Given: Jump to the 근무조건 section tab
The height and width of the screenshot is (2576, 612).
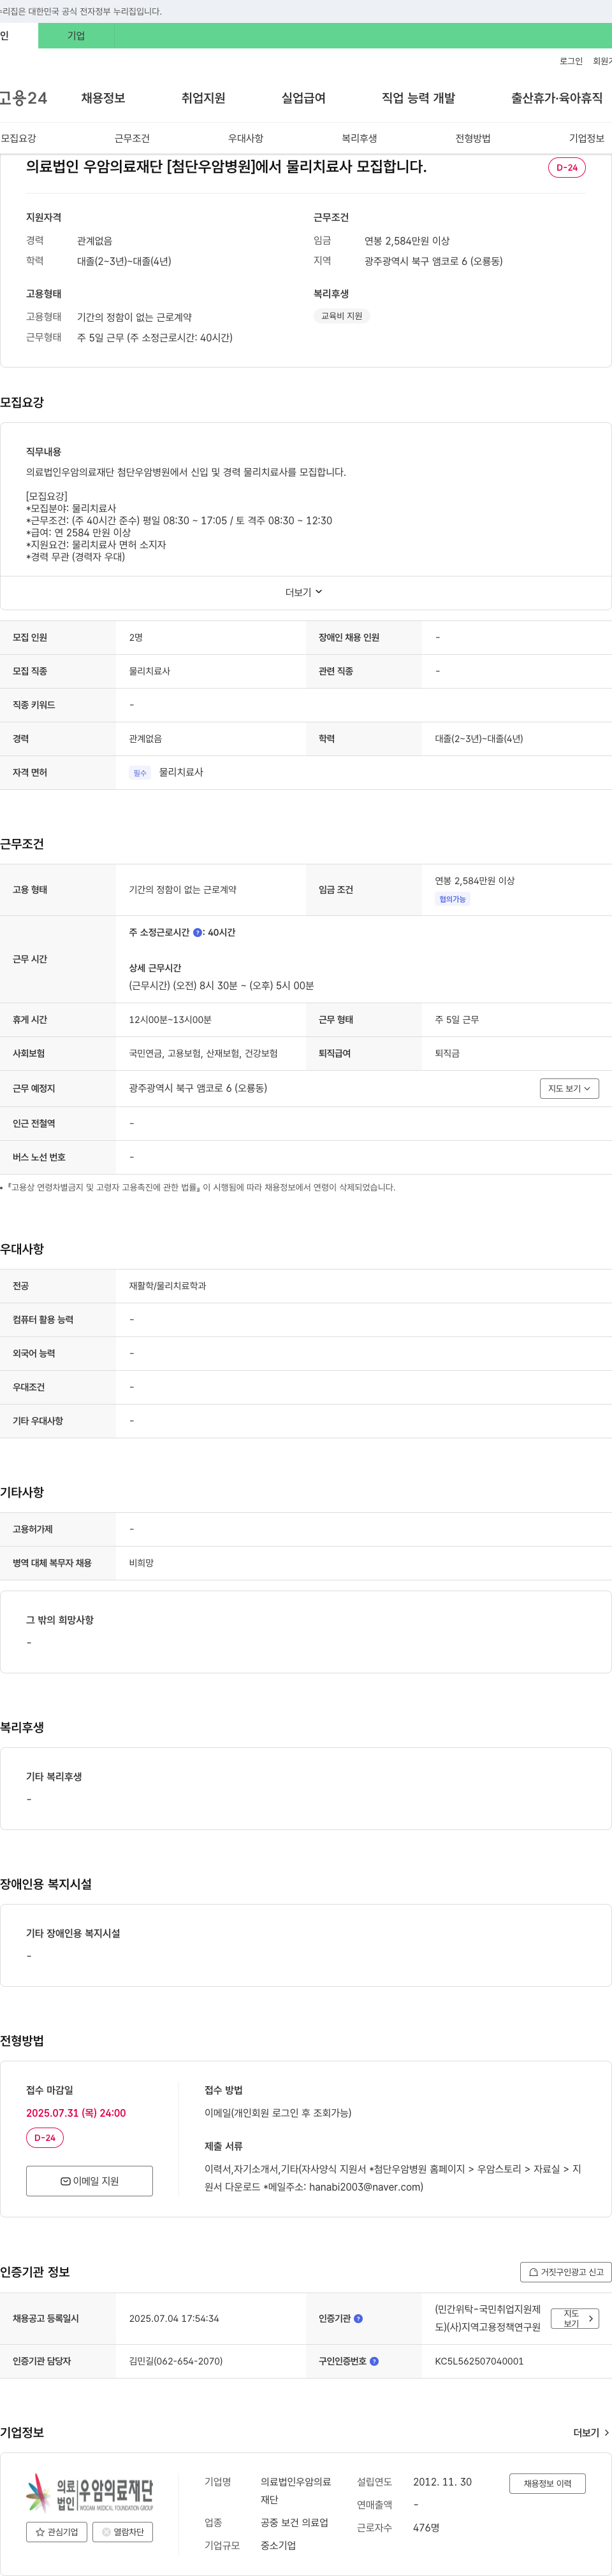Looking at the screenshot, I should (132, 138).
